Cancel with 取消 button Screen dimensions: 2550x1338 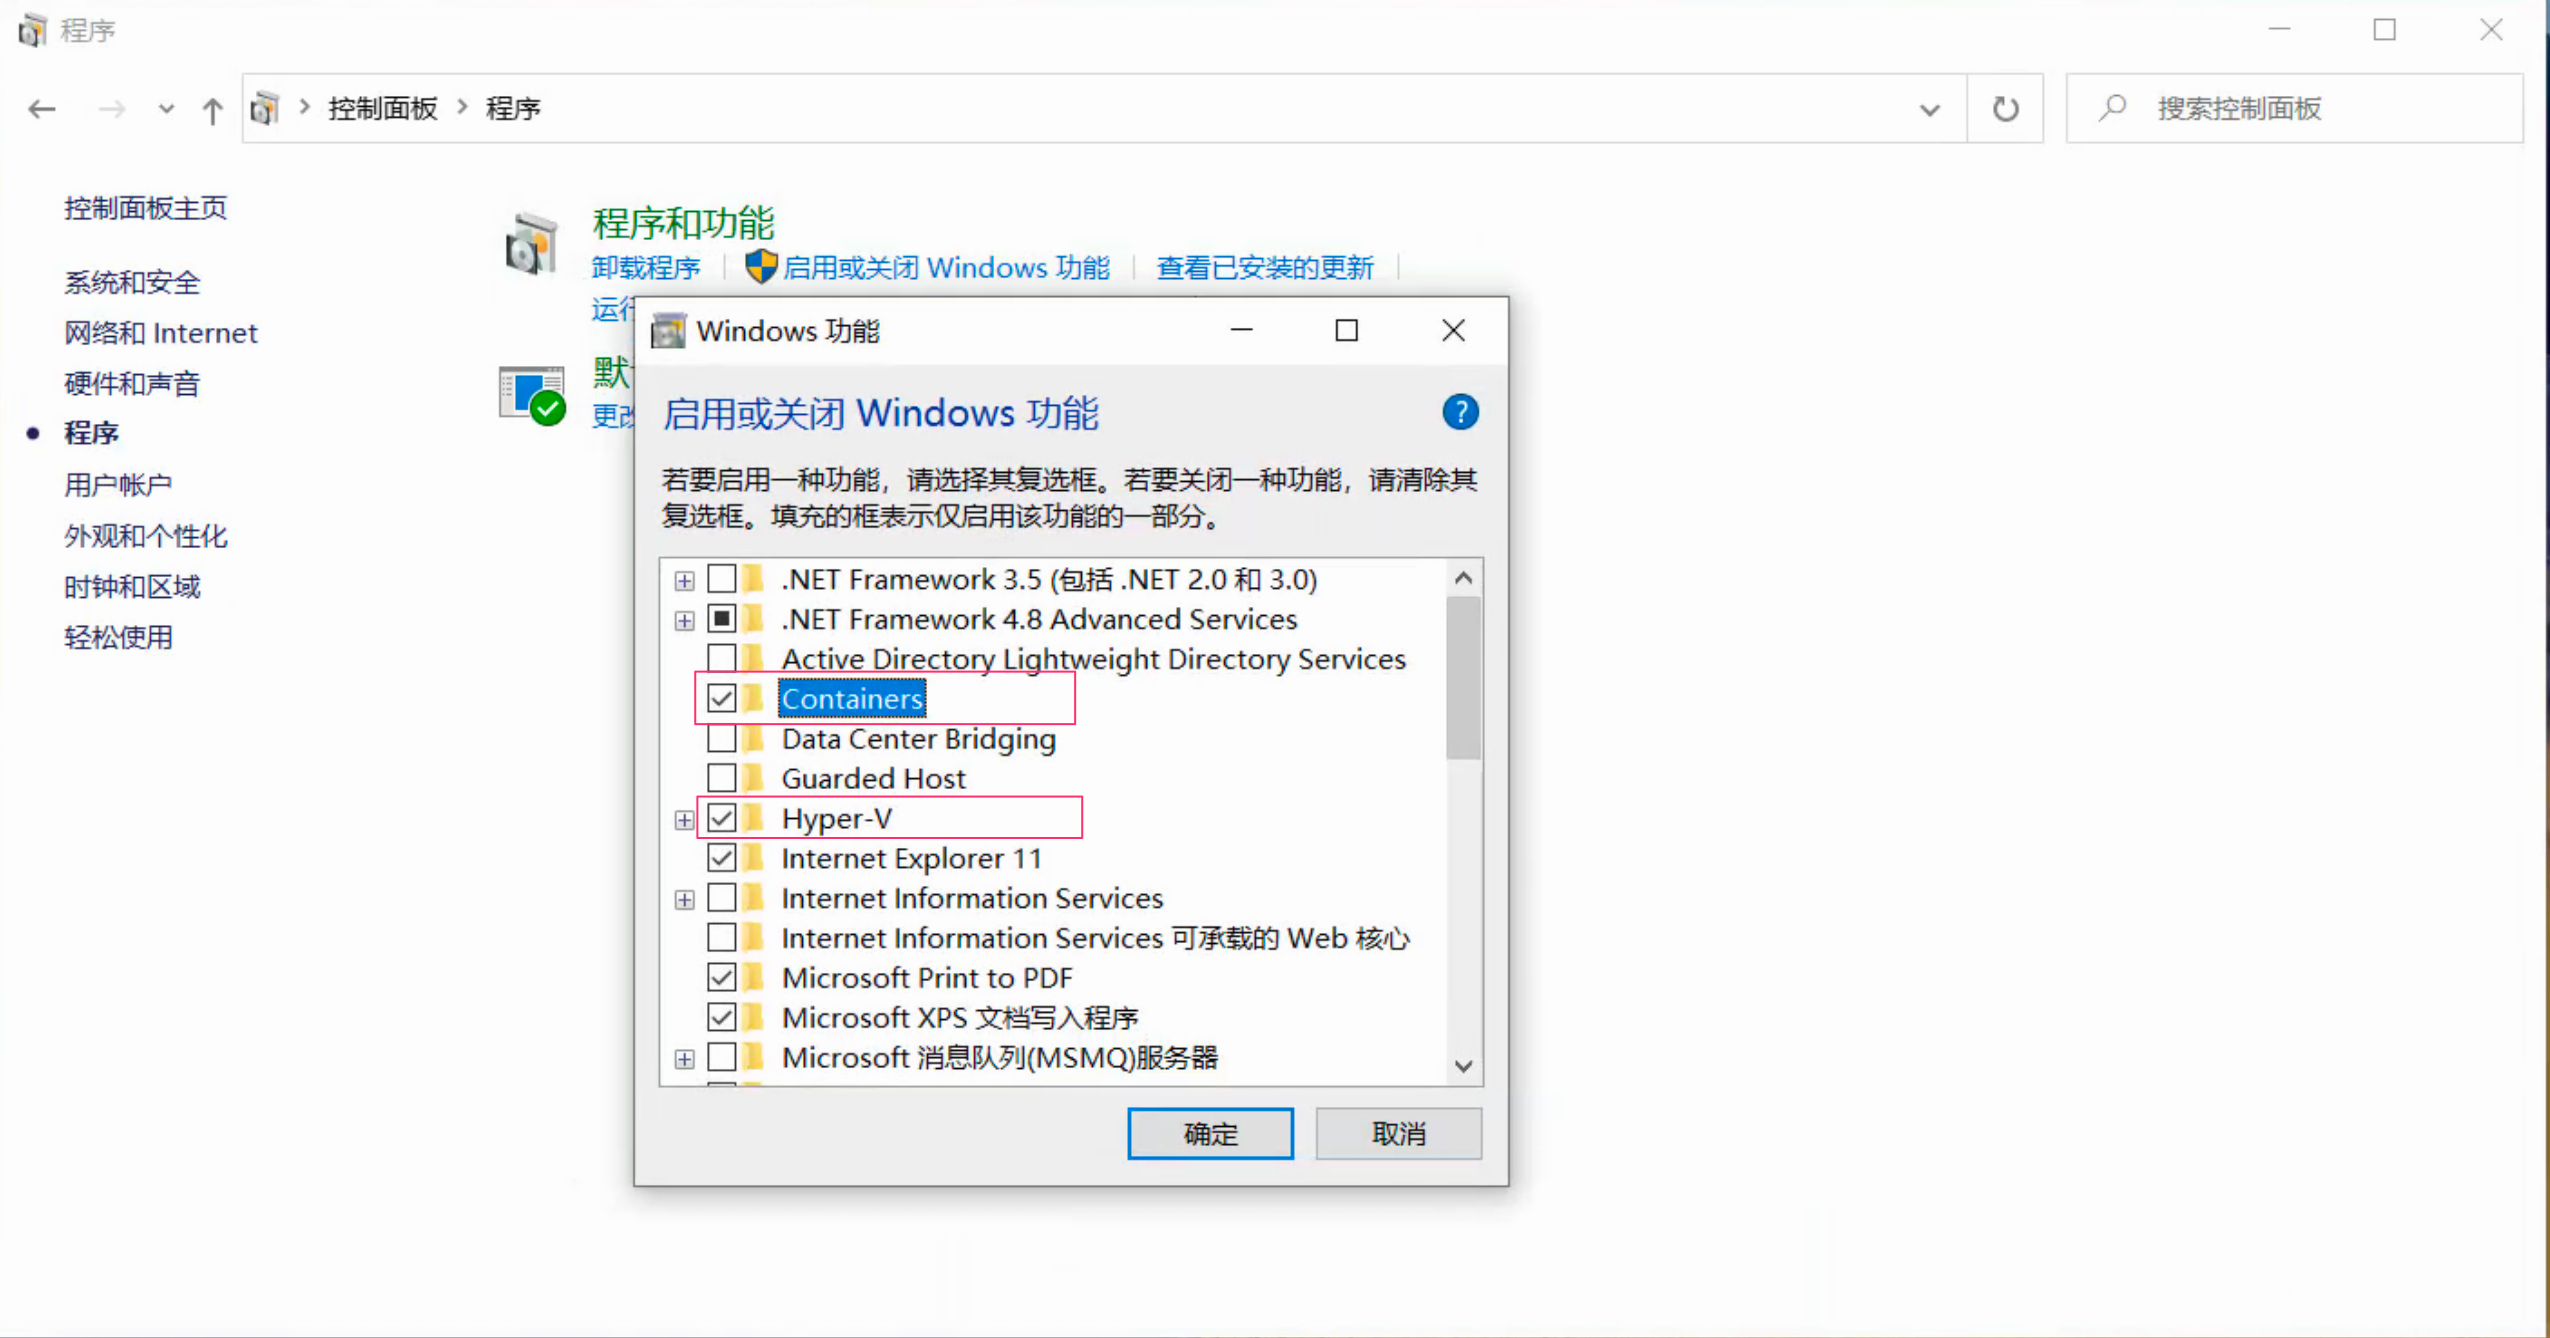click(1398, 1134)
